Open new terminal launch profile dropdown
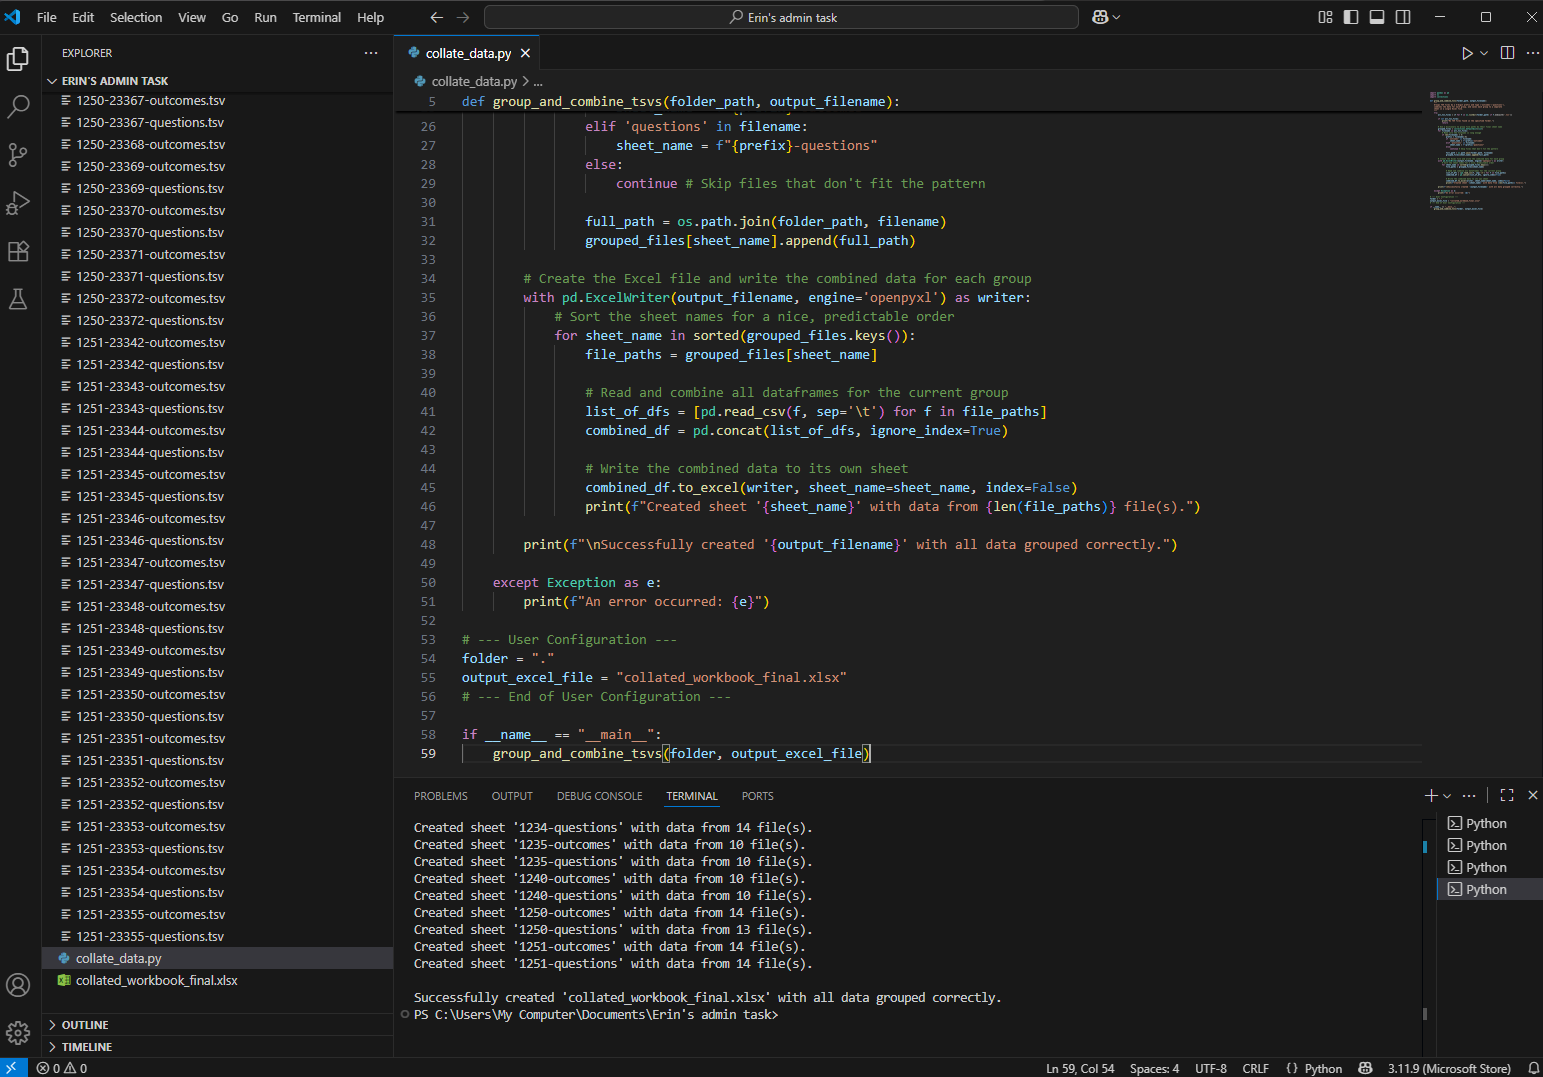Image resolution: width=1543 pixels, height=1077 pixels. click(x=1447, y=796)
